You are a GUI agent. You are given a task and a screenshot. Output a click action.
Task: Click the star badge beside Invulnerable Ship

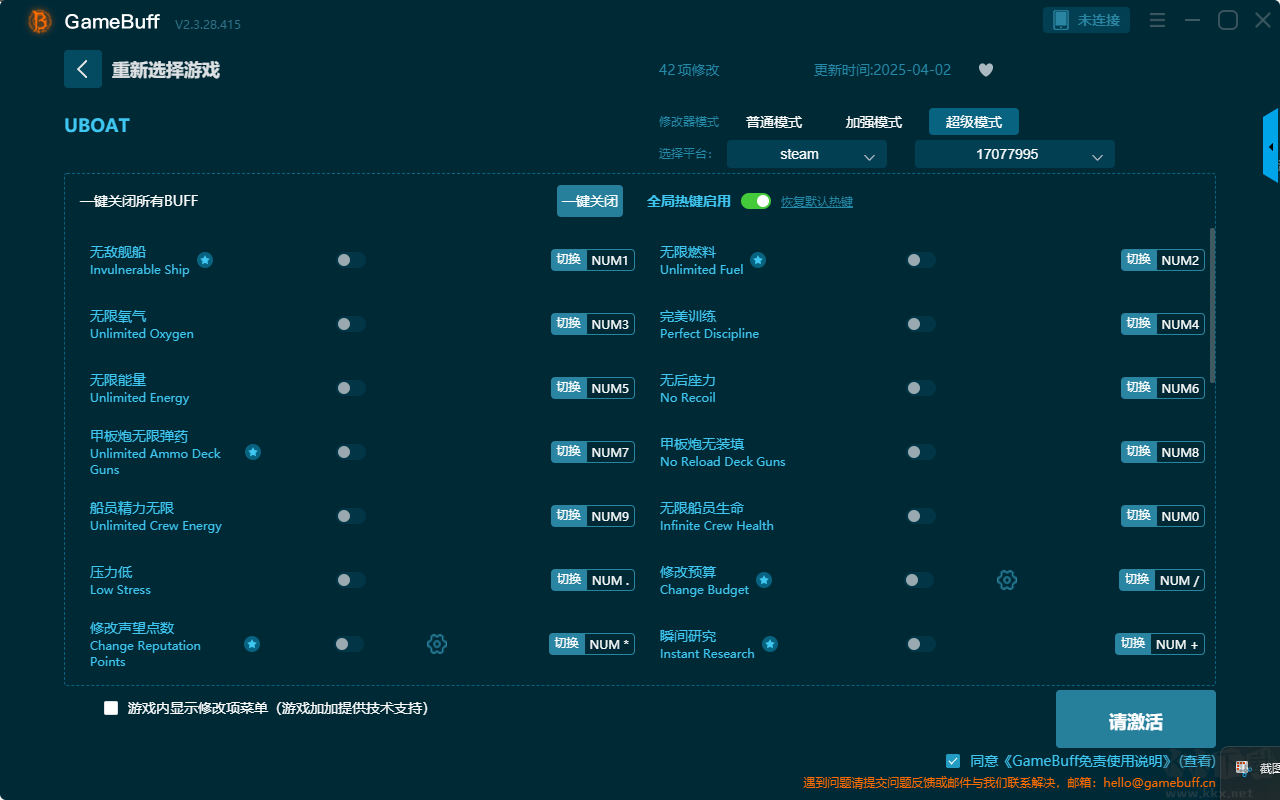coord(205,260)
